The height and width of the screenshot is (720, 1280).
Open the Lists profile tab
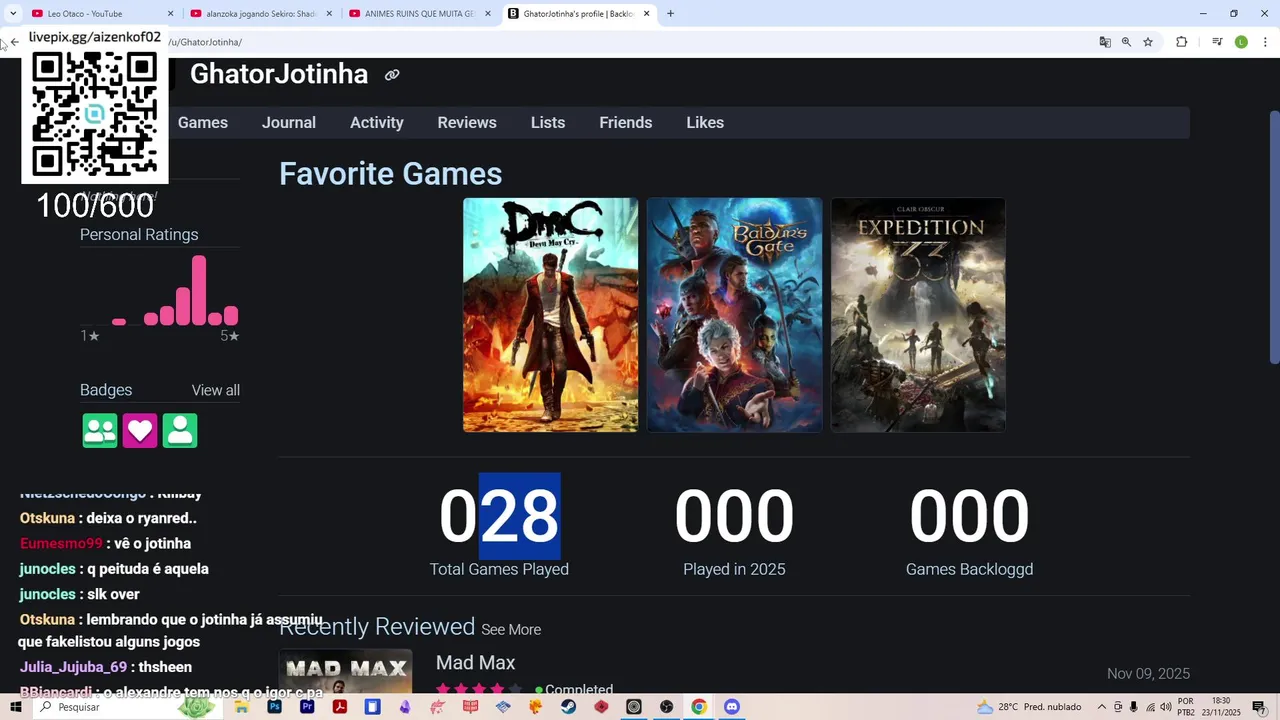[548, 123]
